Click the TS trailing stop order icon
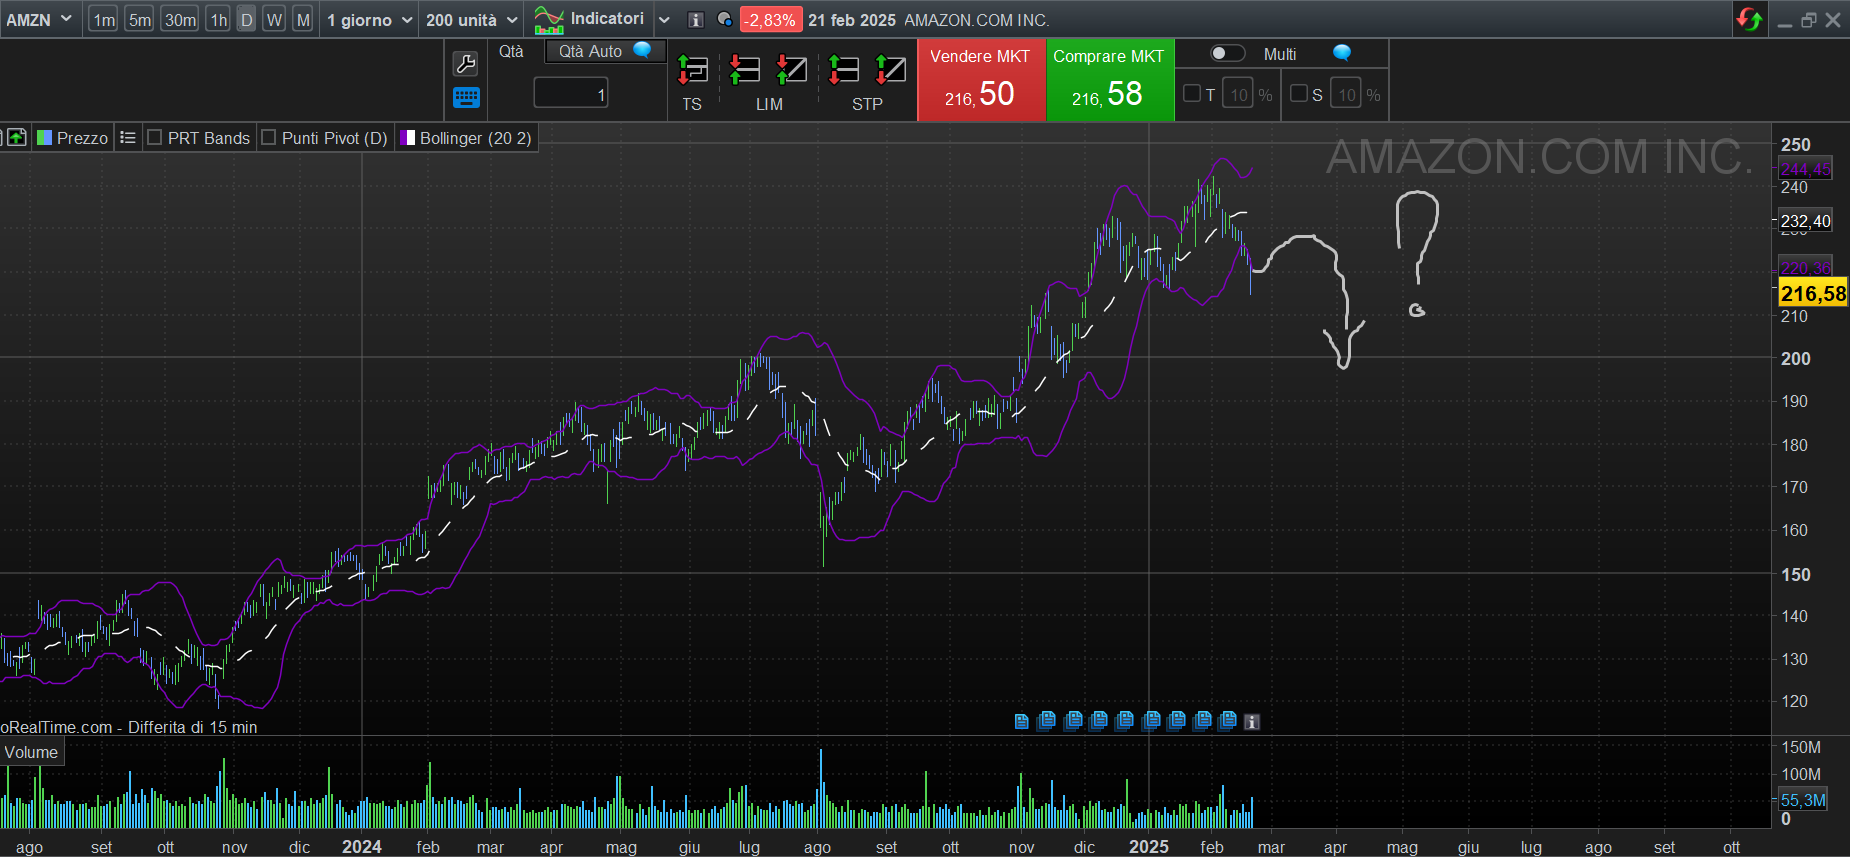 692,70
